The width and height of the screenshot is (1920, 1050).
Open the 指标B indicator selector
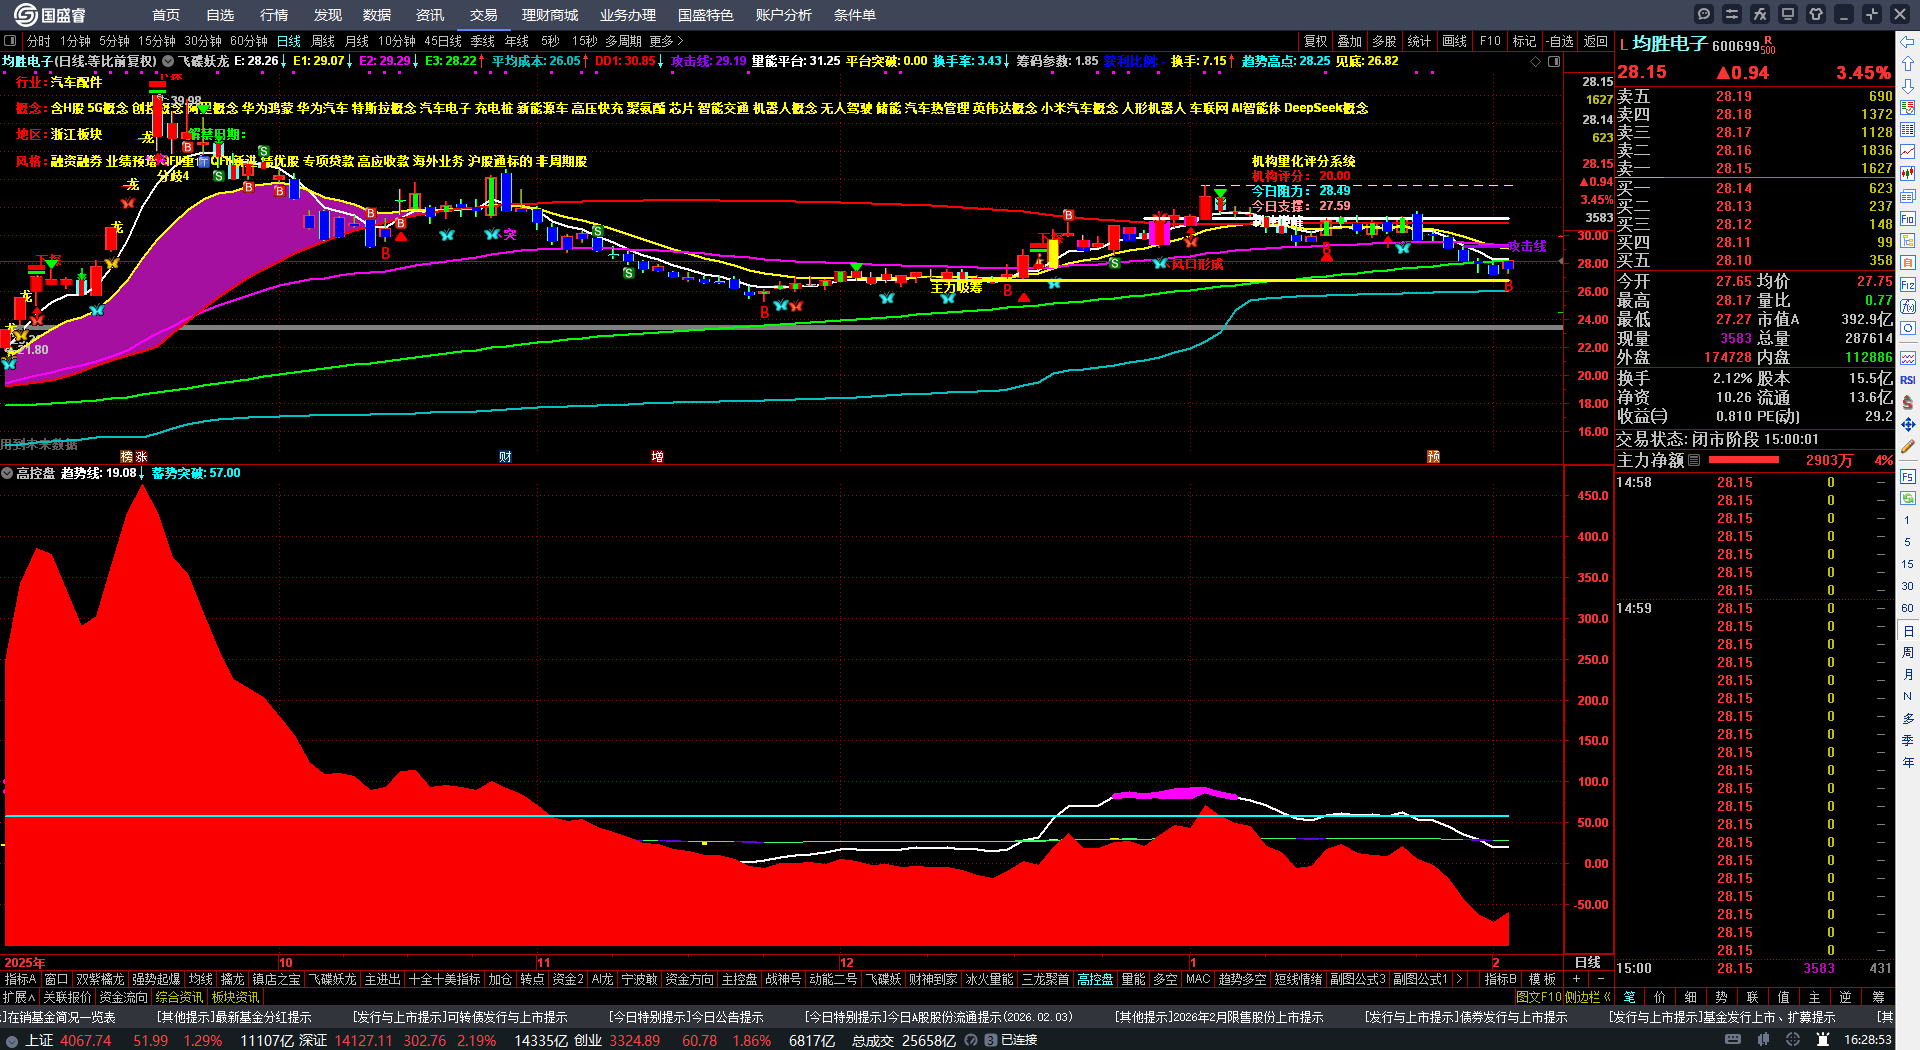[1500, 979]
